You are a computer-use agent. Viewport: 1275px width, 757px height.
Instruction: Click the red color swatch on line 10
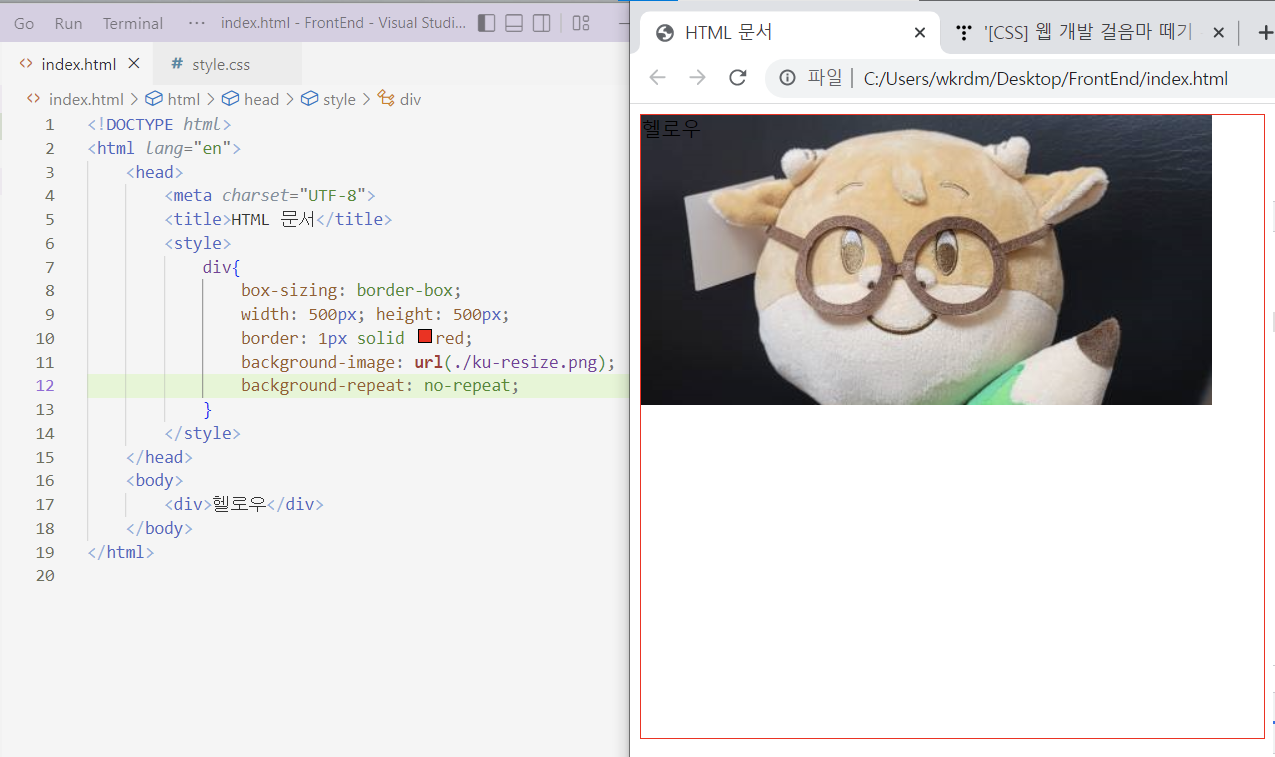[424, 338]
